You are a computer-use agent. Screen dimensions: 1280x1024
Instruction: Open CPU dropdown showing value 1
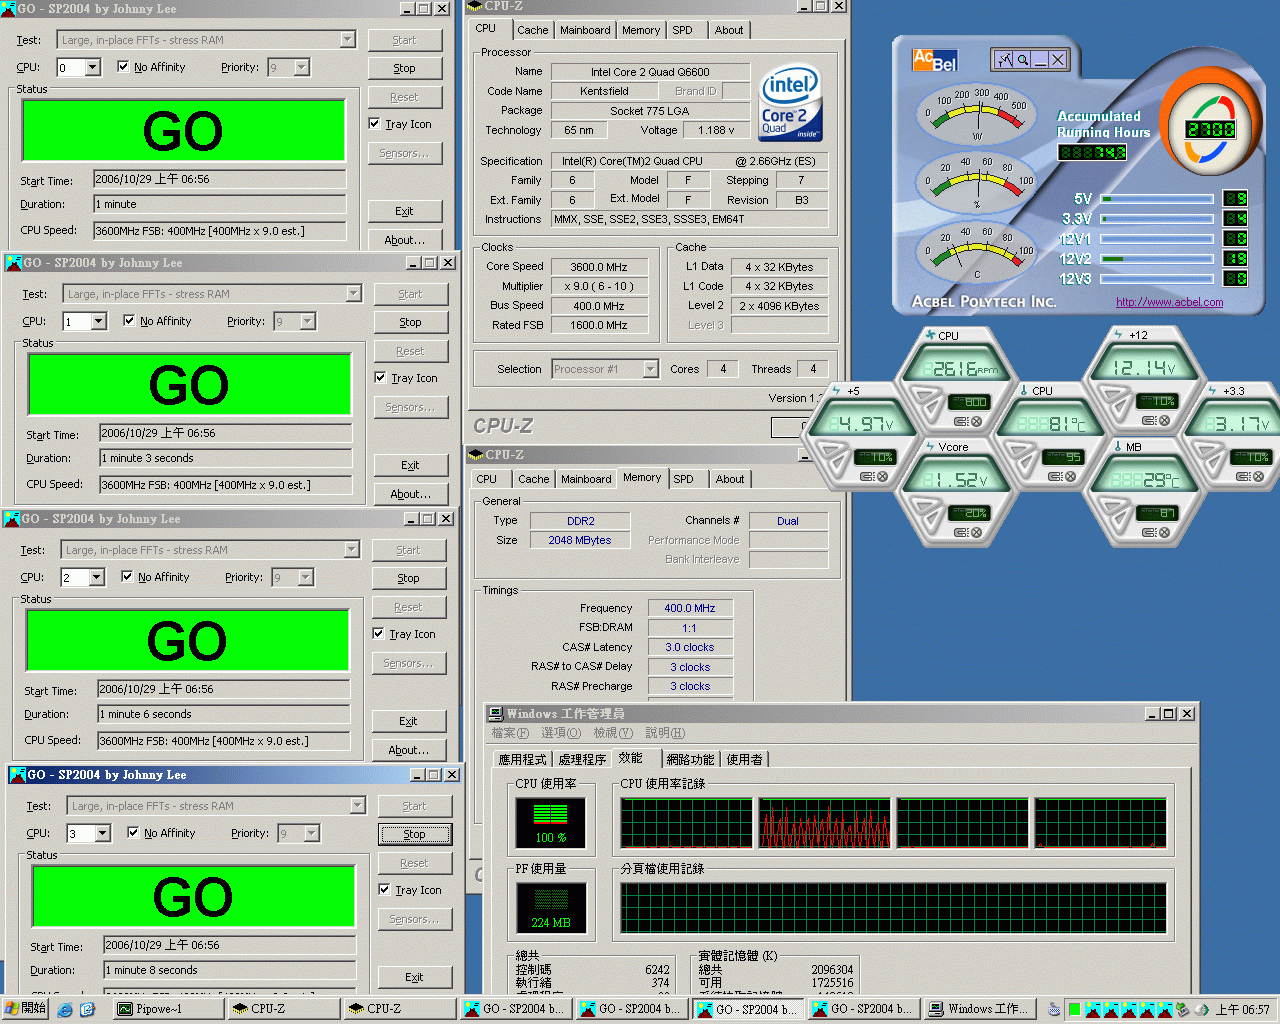(99, 322)
